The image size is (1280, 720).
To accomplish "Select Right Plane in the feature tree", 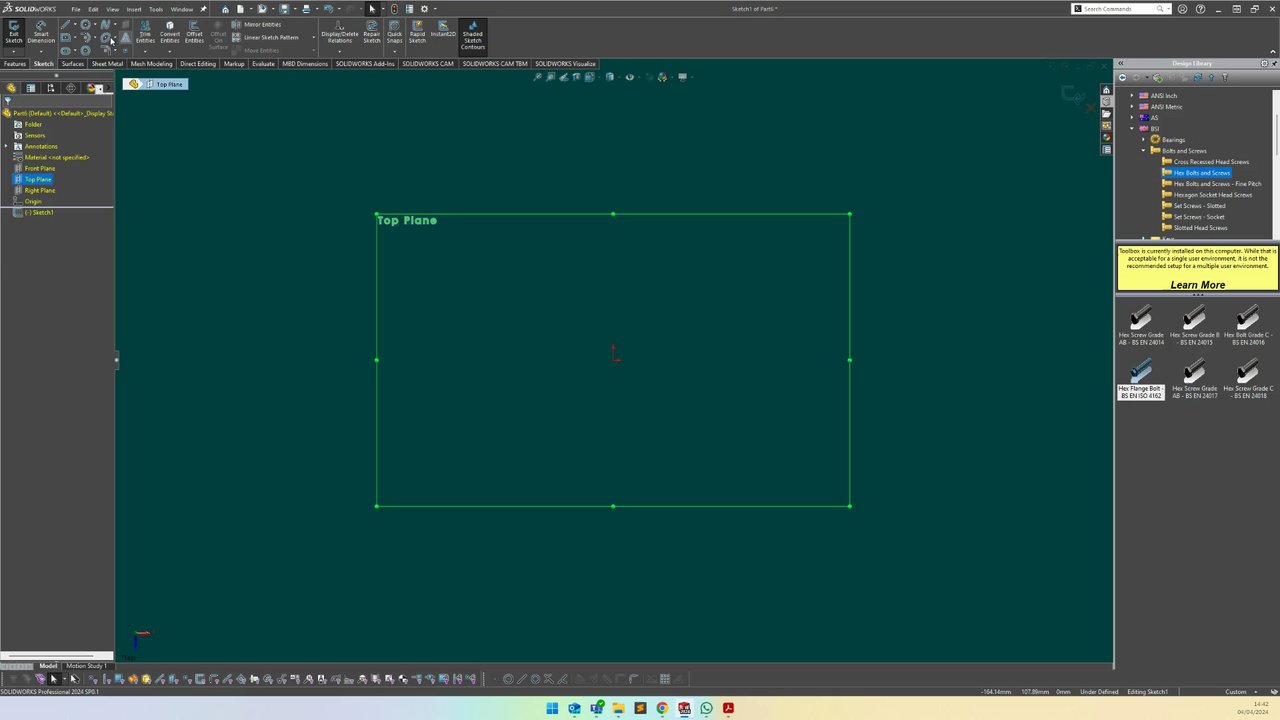I will click(x=40, y=190).
